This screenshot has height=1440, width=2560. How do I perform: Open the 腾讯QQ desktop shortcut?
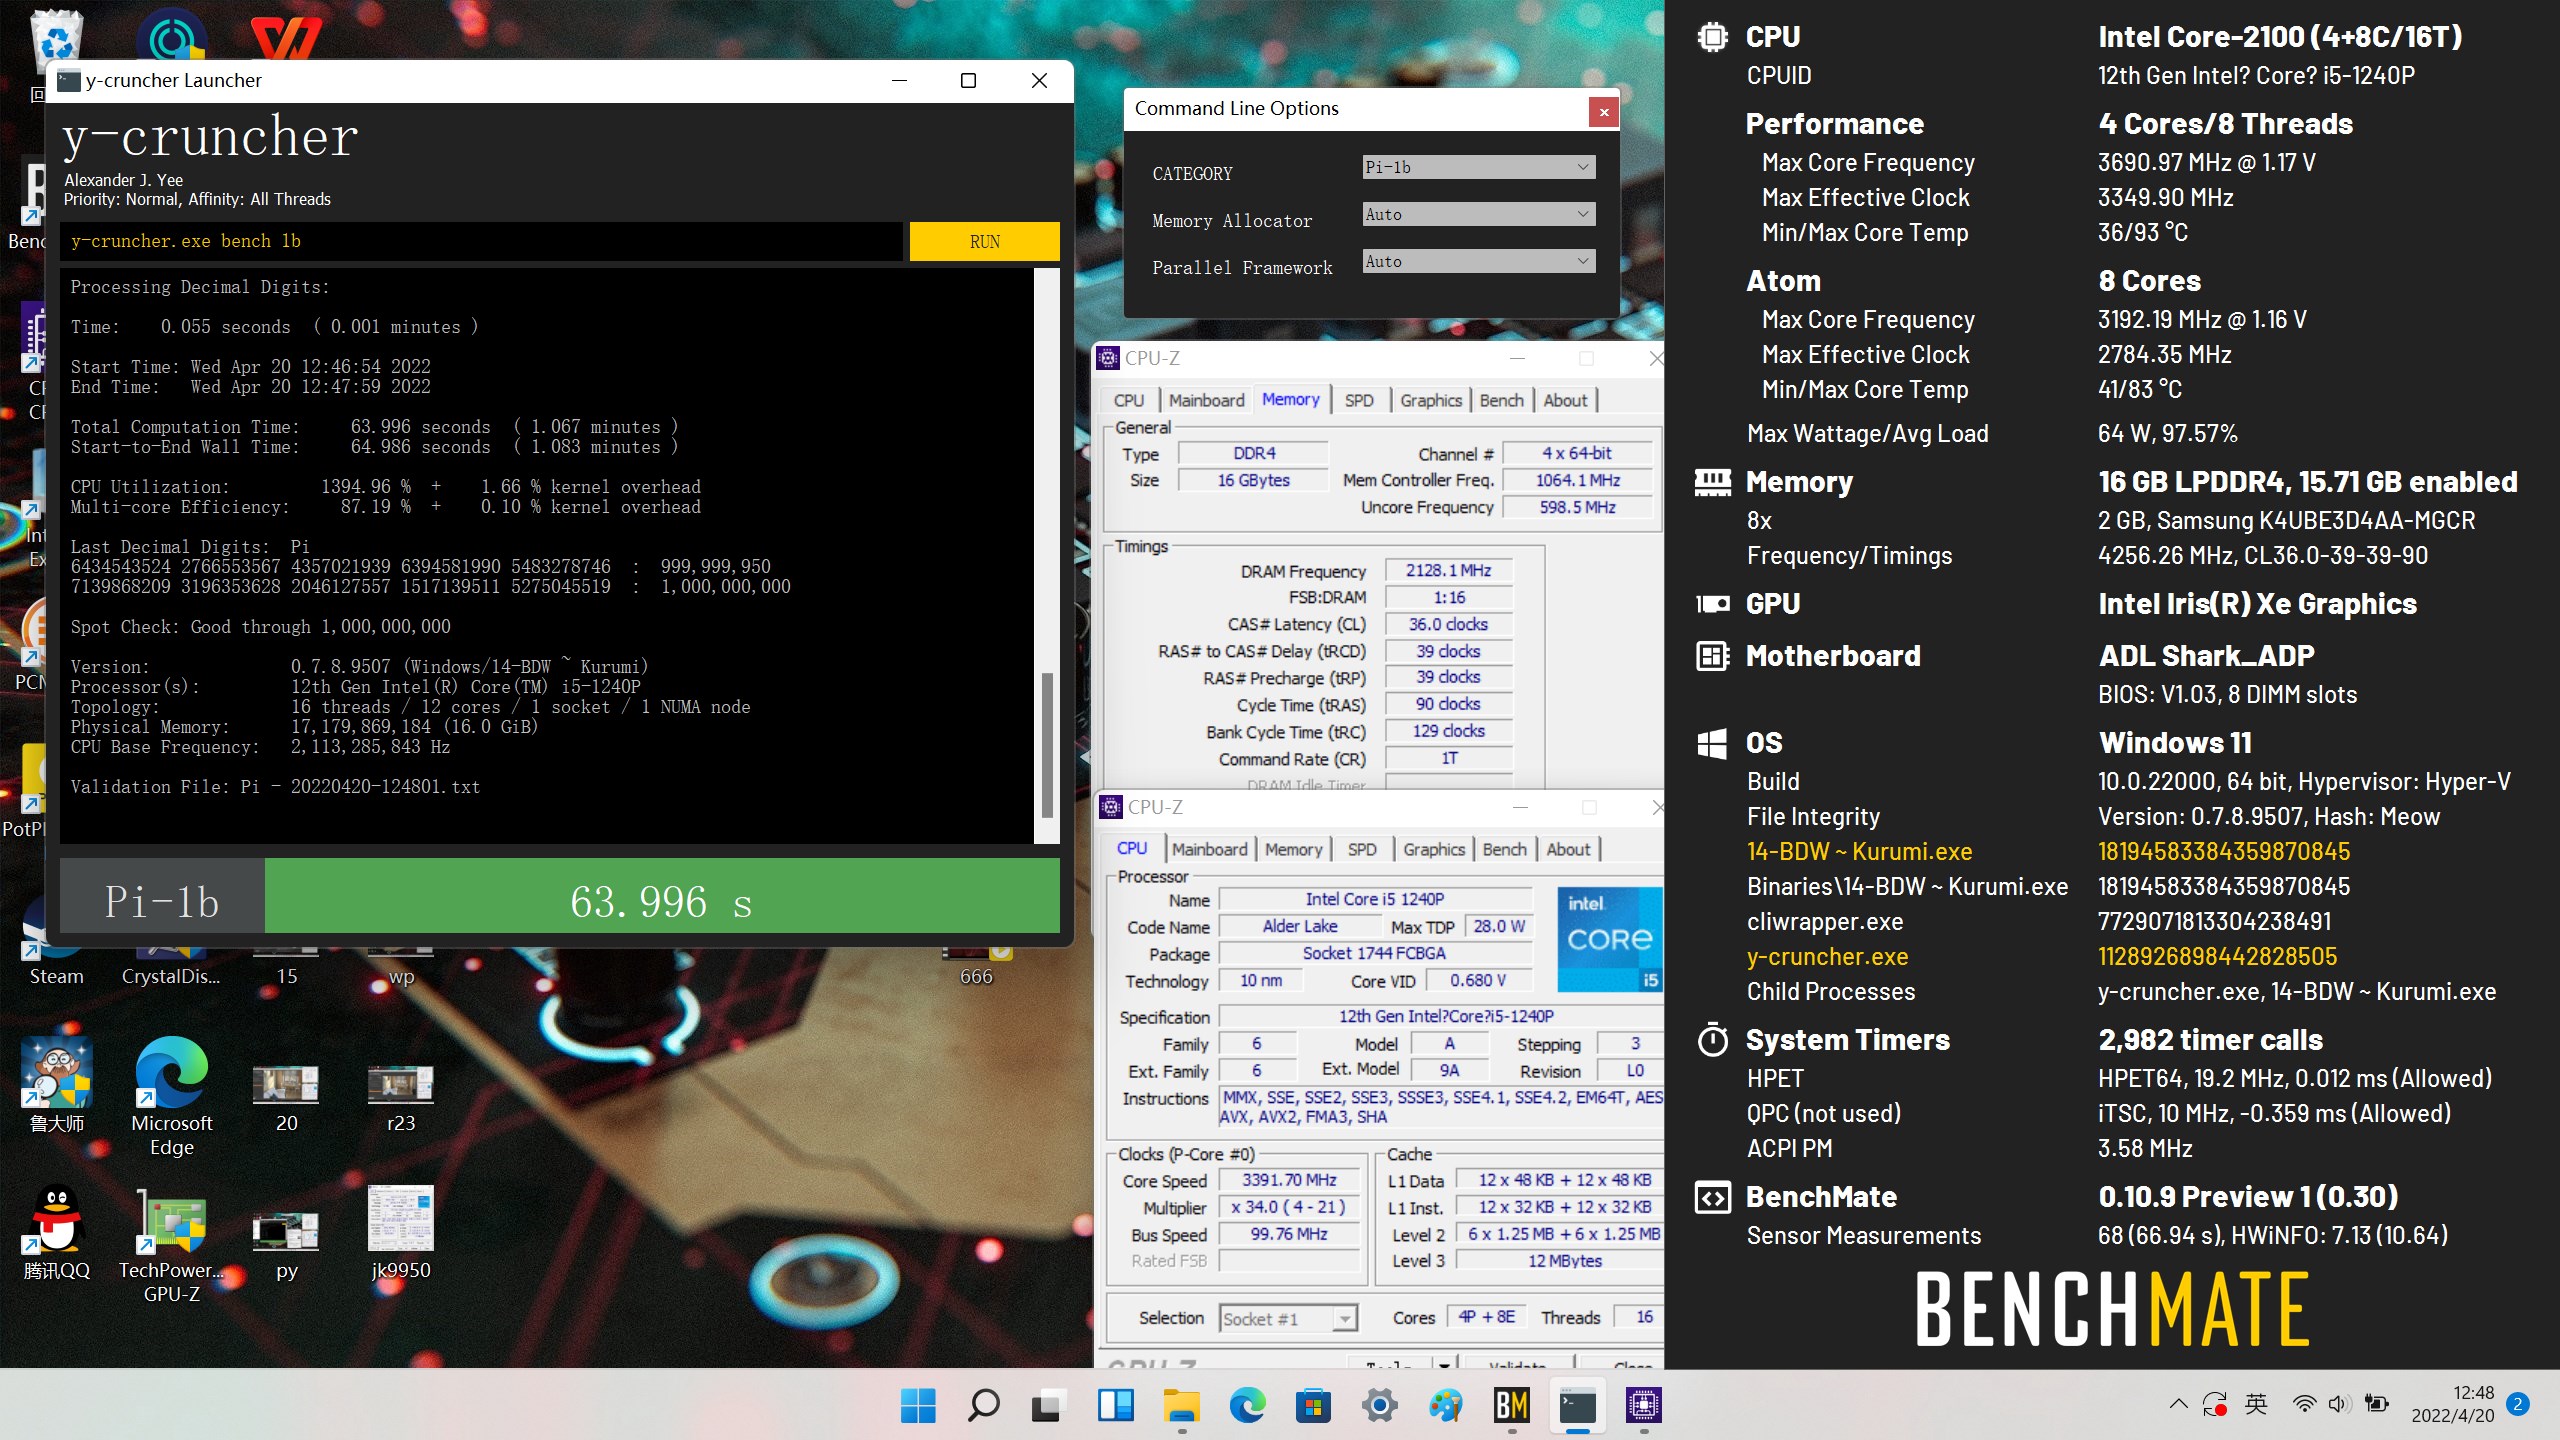(57, 1232)
